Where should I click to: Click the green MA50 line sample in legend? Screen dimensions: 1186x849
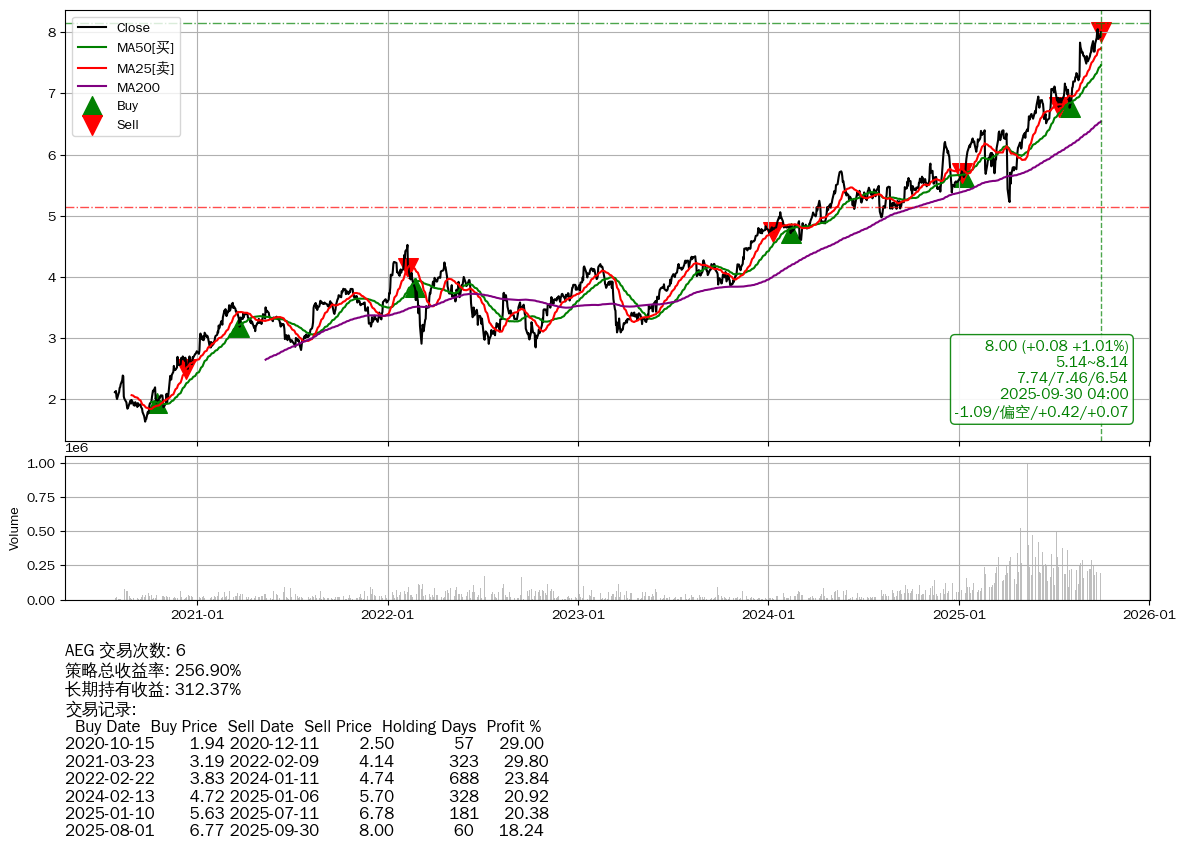click(x=92, y=48)
